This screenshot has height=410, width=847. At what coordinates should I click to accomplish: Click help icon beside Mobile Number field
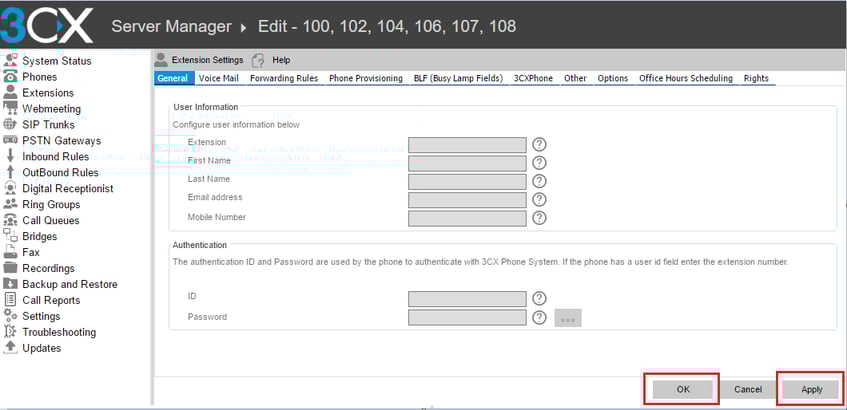(x=539, y=218)
